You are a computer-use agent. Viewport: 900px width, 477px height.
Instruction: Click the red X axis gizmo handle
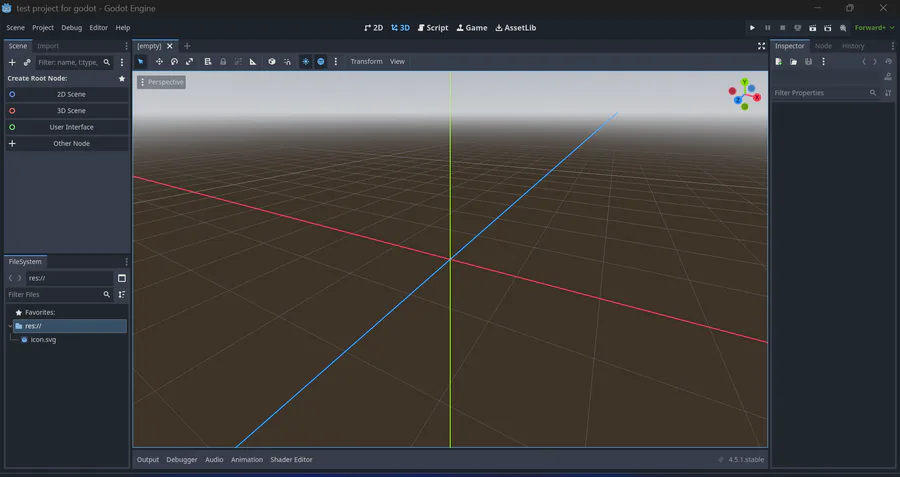(x=757, y=98)
